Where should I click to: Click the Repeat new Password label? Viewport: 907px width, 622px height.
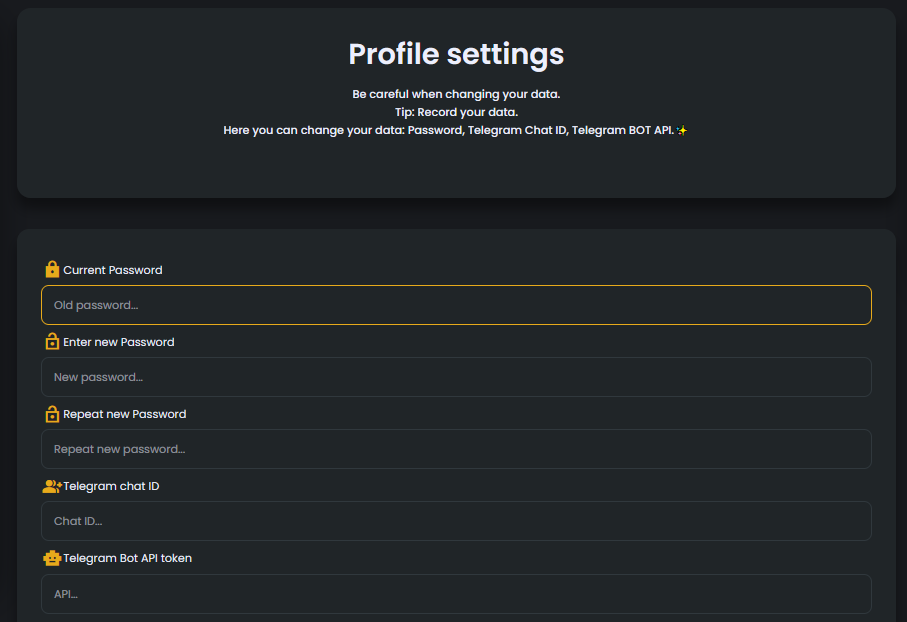coord(125,414)
